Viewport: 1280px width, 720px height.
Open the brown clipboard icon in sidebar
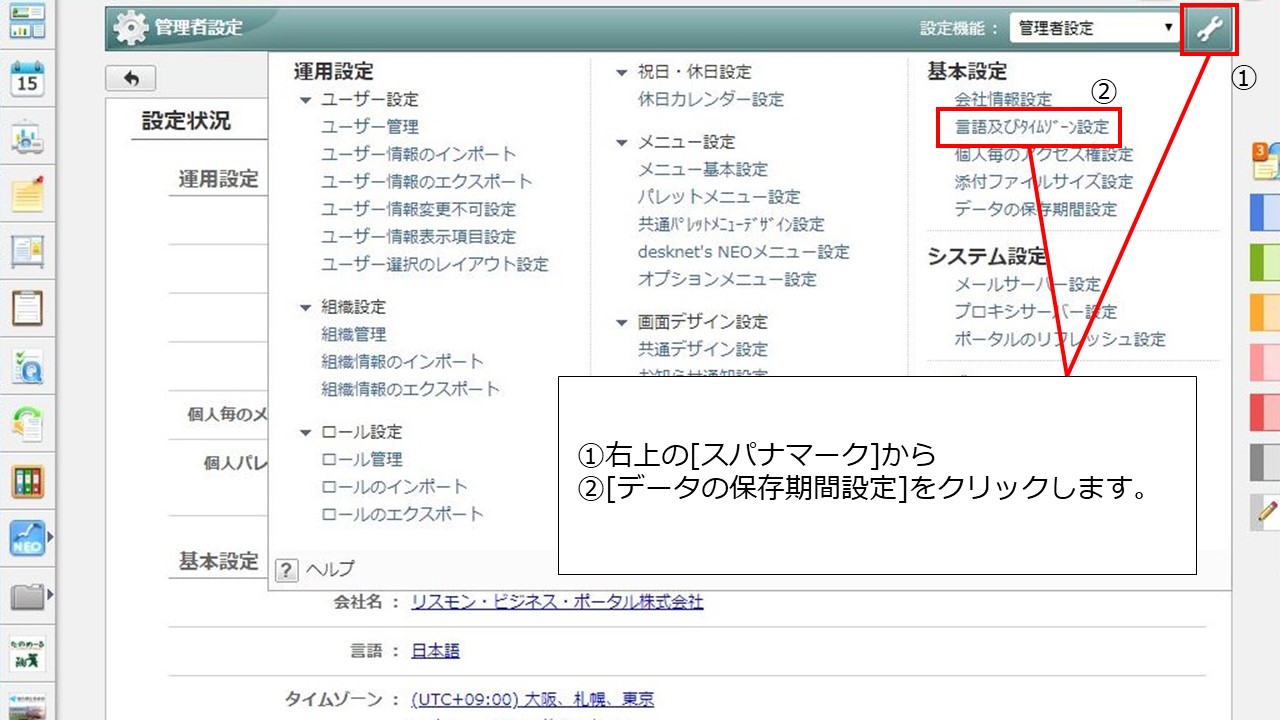pyautogui.click(x=27, y=309)
